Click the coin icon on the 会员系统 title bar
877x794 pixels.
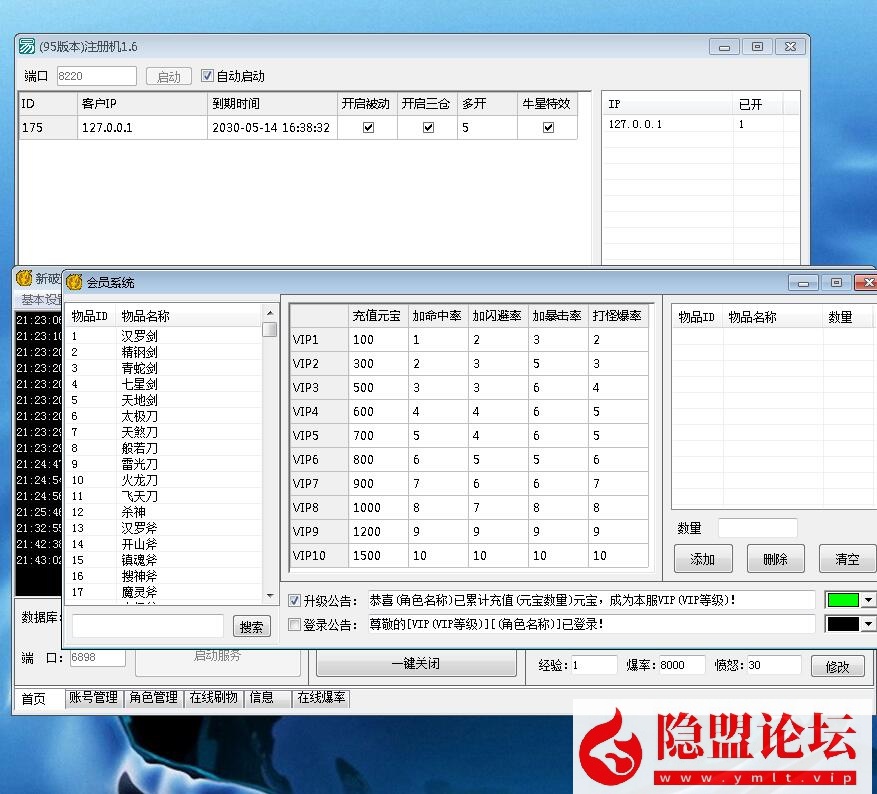(x=74, y=282)
